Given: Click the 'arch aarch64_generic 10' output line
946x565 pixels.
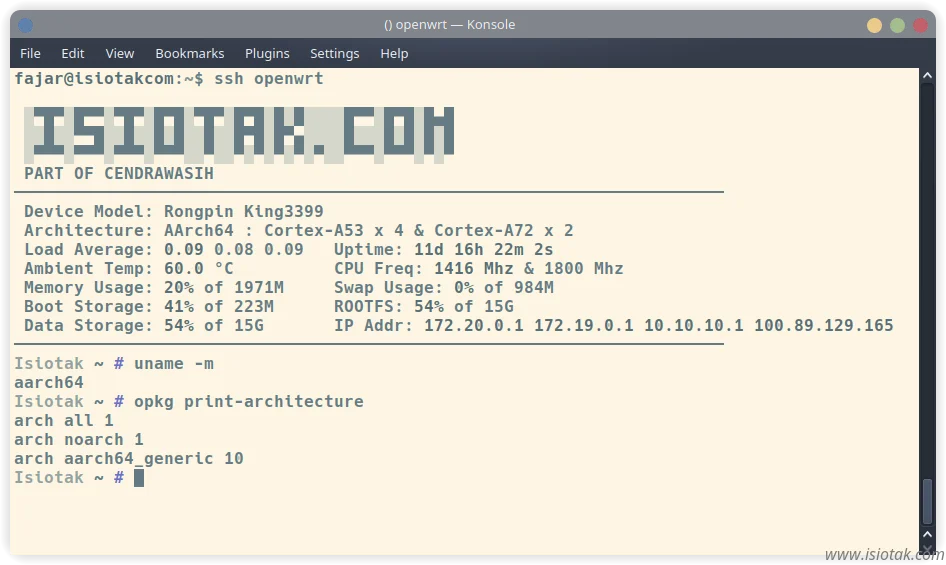Looking at the screenshot, I should (129, 459).
